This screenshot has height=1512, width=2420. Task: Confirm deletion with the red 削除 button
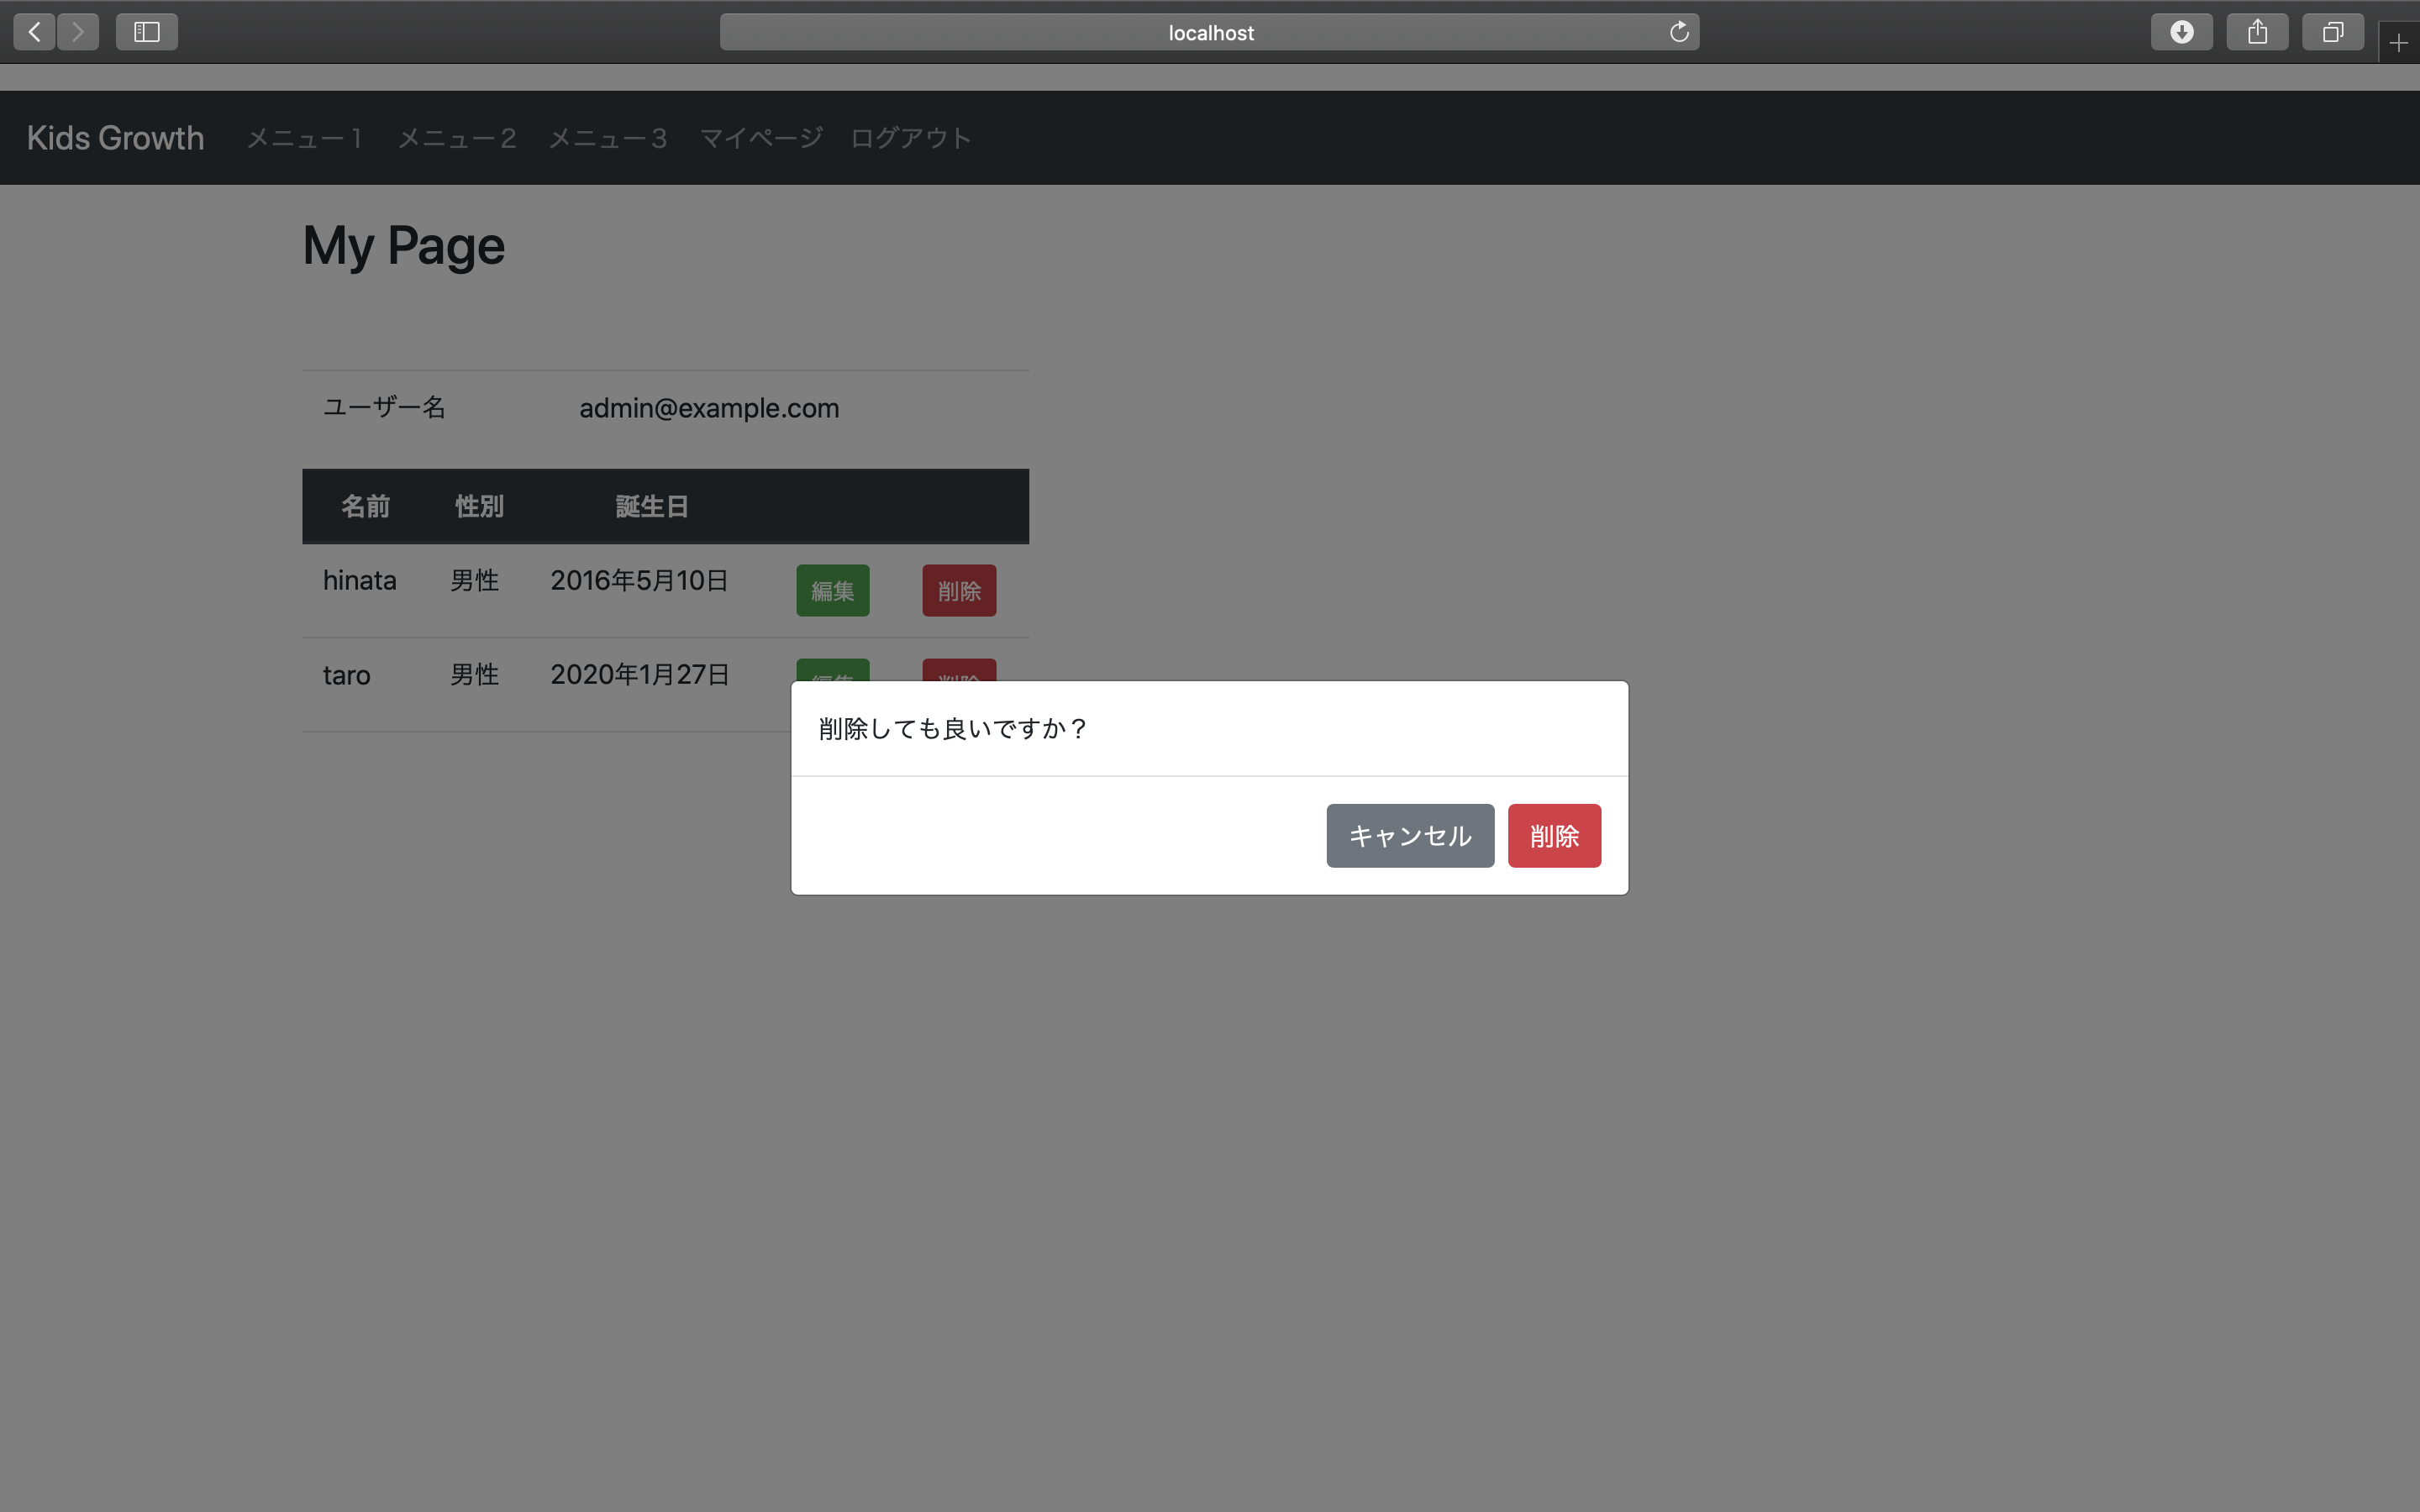pyautogui.click(x=1554, y=835)
